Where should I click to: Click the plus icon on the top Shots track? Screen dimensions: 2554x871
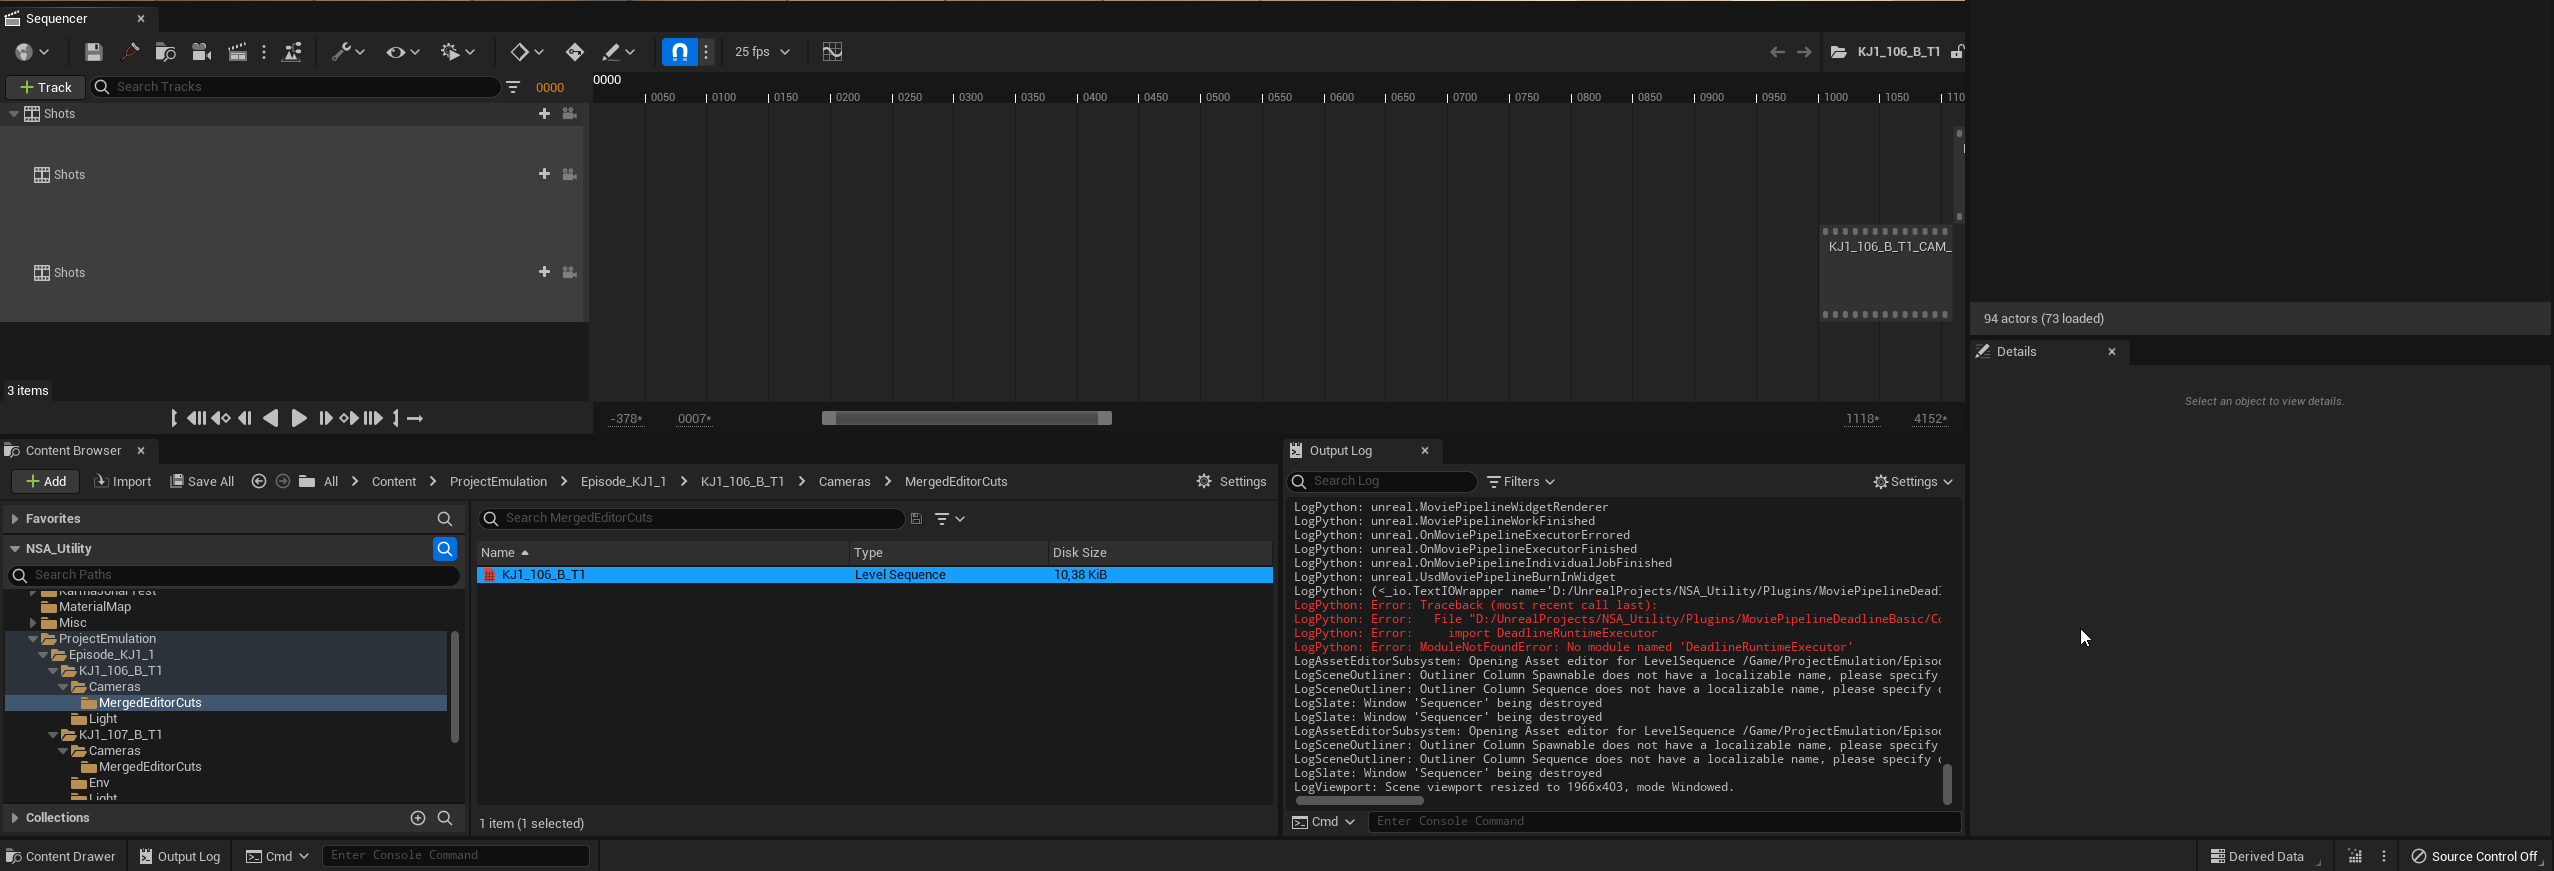(x=544, y=114)
